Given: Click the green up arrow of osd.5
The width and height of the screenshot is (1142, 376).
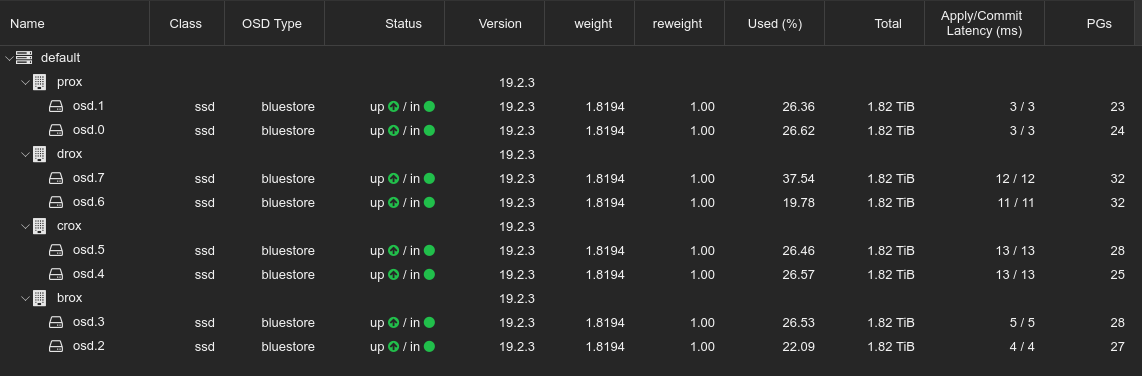Looking at the screenshot, I should pos(393,251).
